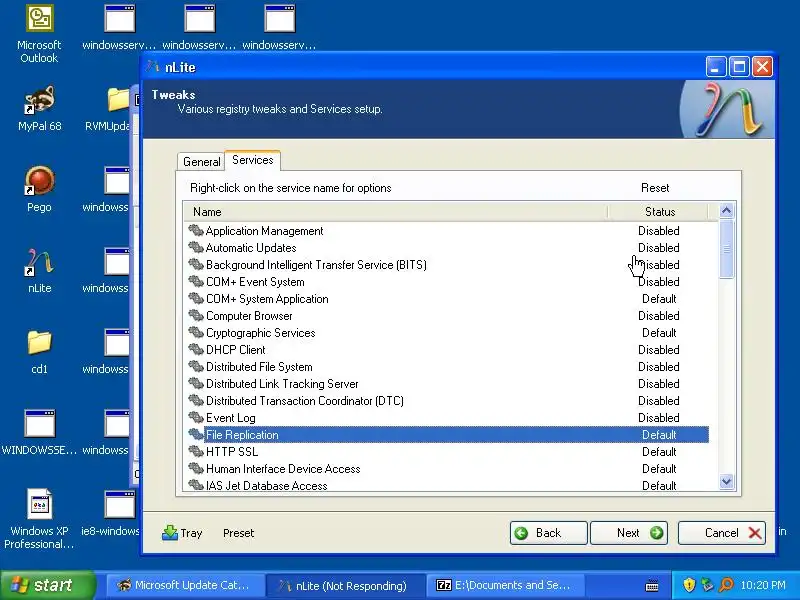
Task: Select Distributed Transaction Coordinator (DTC)
Action: [x=305, y=401]
